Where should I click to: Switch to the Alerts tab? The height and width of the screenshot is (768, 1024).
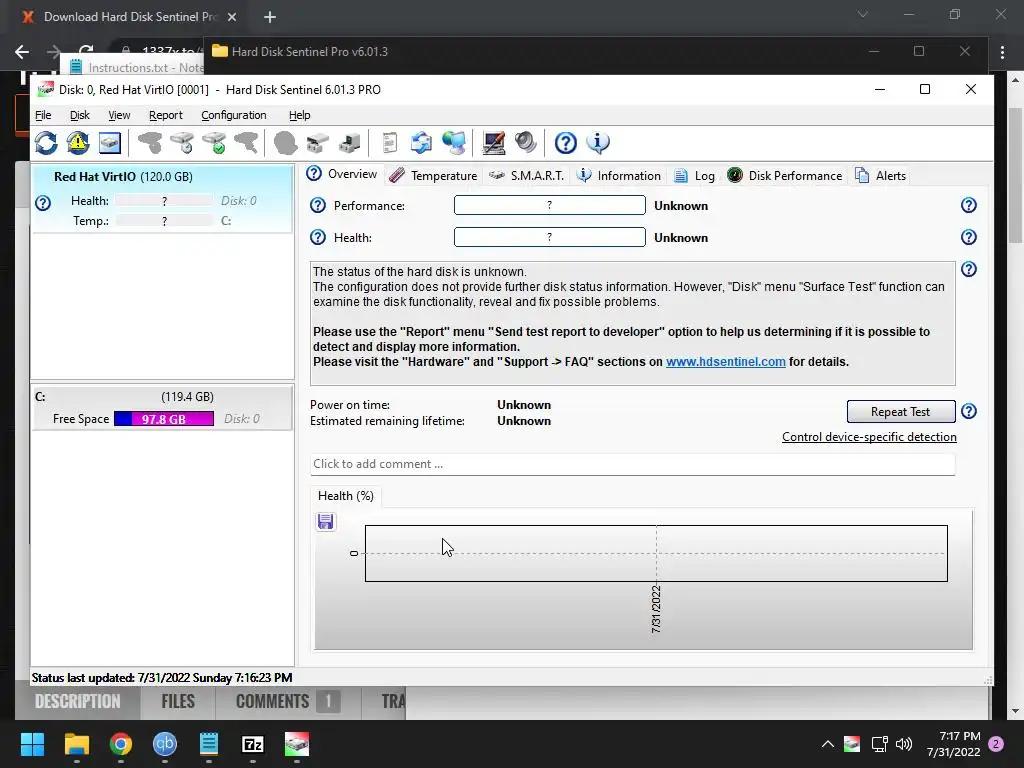880,176
